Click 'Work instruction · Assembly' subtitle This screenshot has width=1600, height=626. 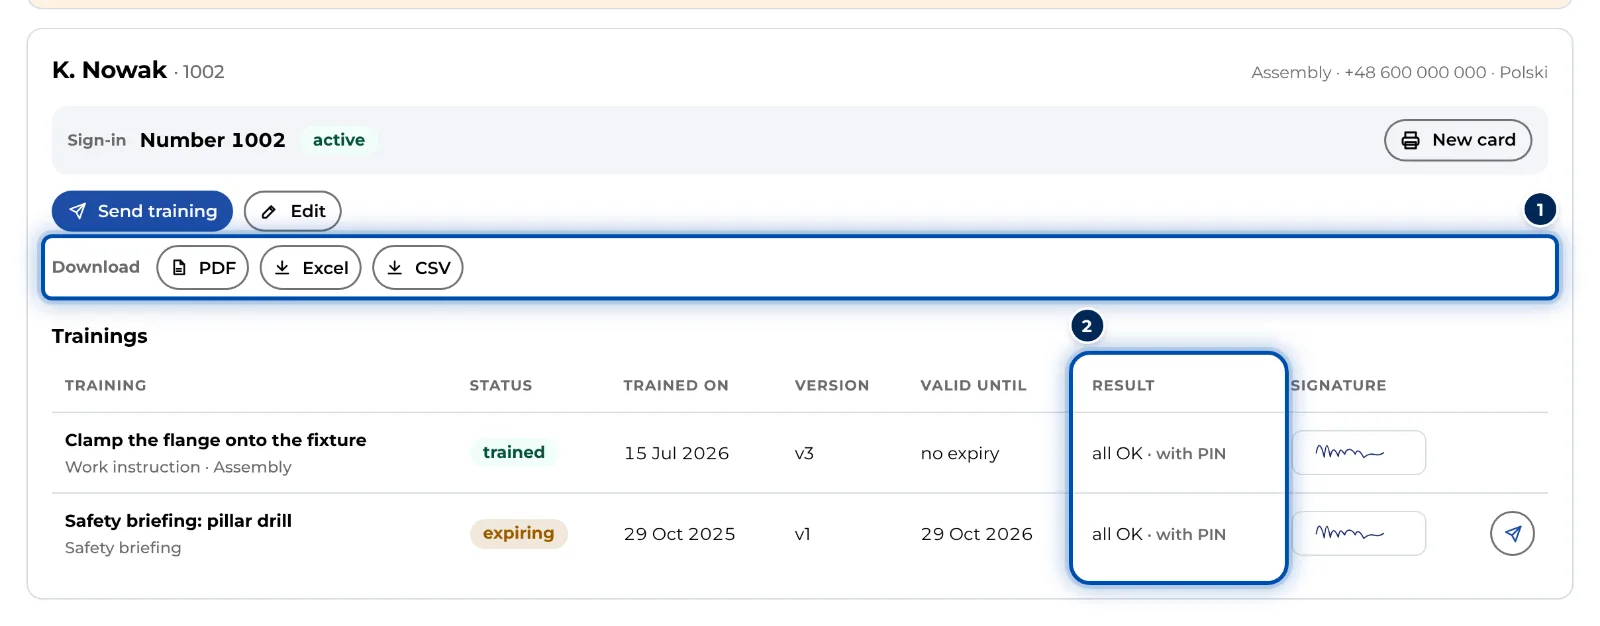click(178, 467)
